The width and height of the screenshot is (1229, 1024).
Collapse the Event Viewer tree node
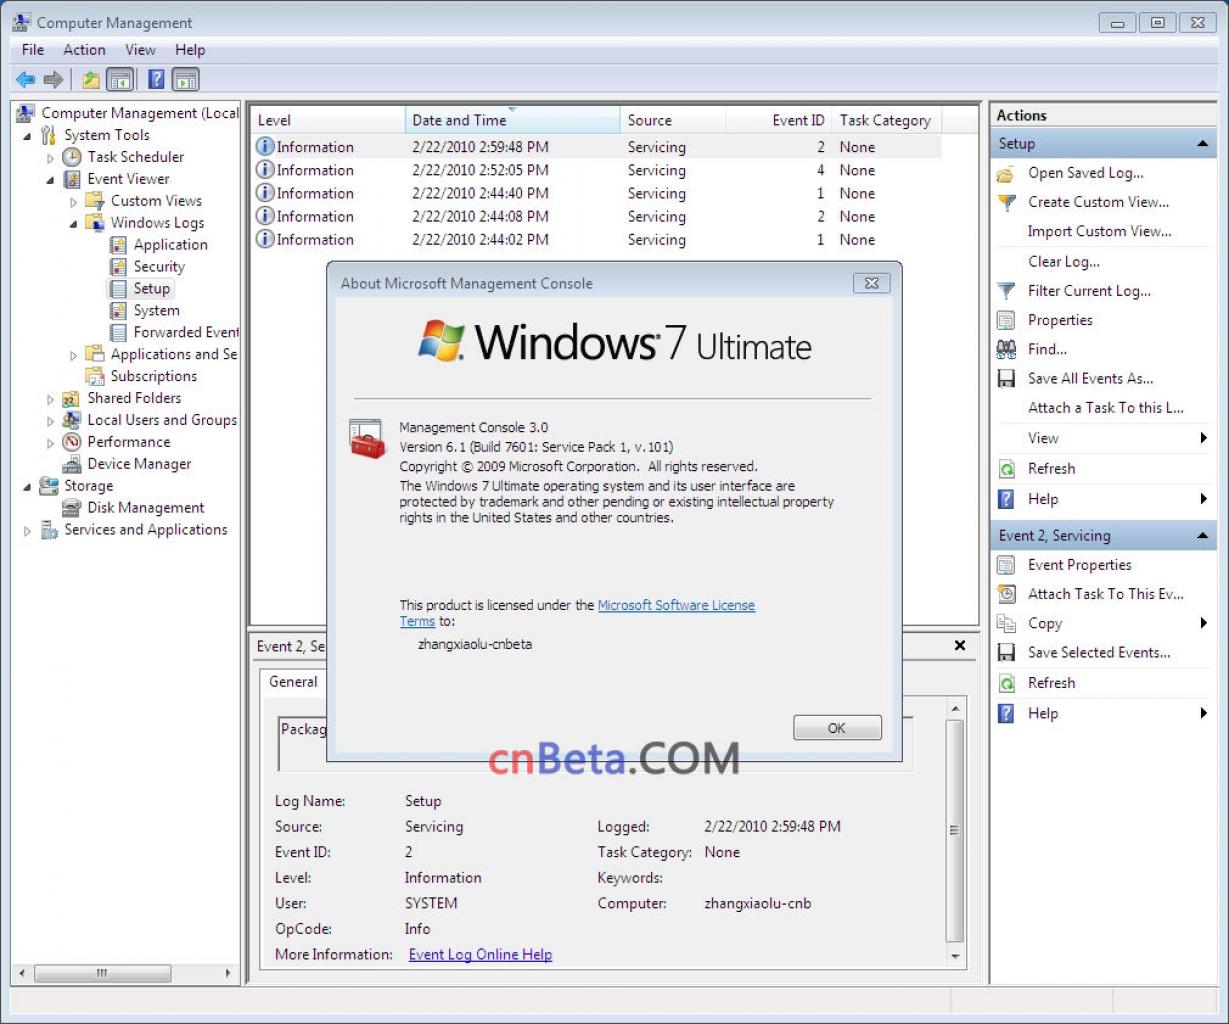point(50,180)
